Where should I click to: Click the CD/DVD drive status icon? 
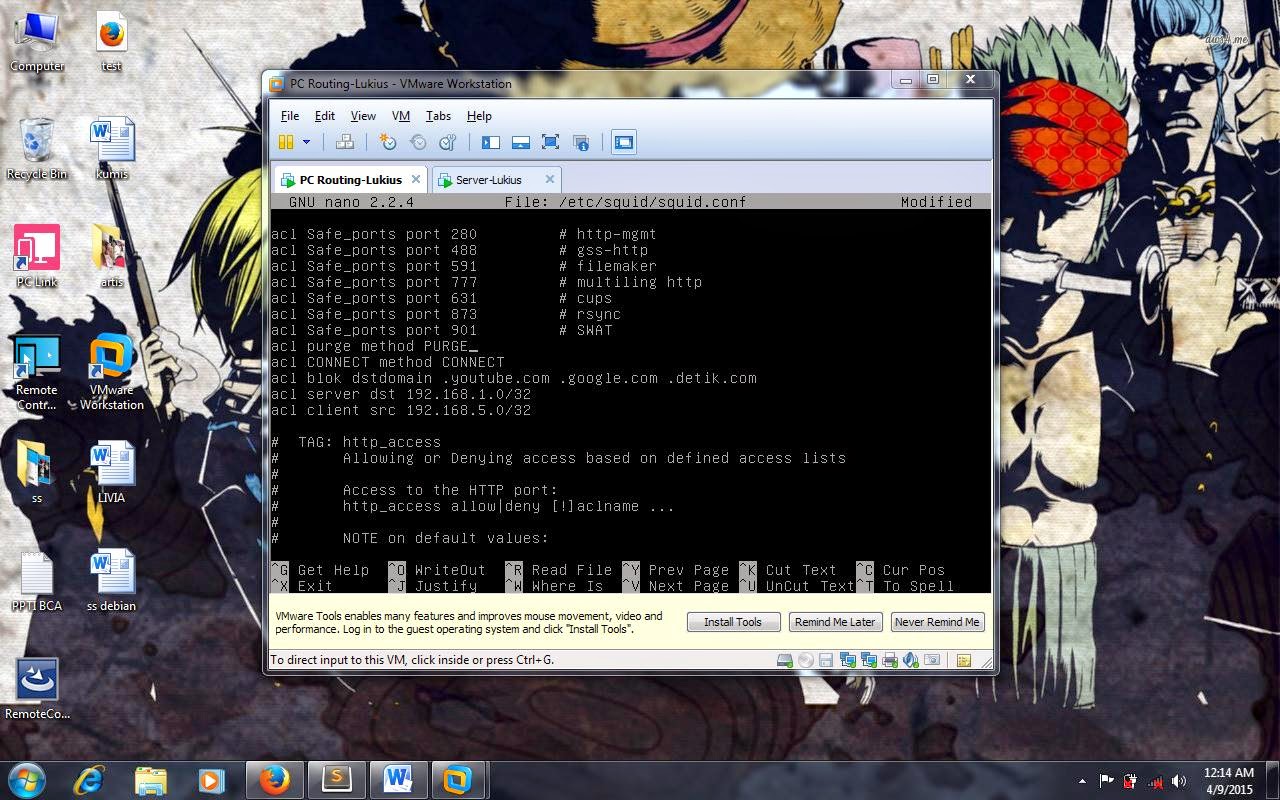point(806,660)
